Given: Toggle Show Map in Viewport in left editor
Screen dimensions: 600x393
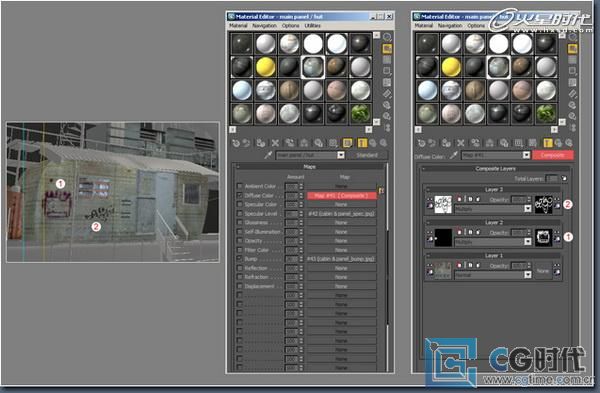Looking at the screenshot, I should tap(347, 143).
